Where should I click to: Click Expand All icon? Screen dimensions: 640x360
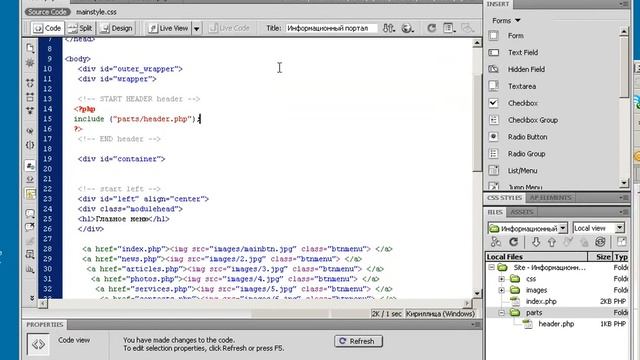[x=30, y=111]
